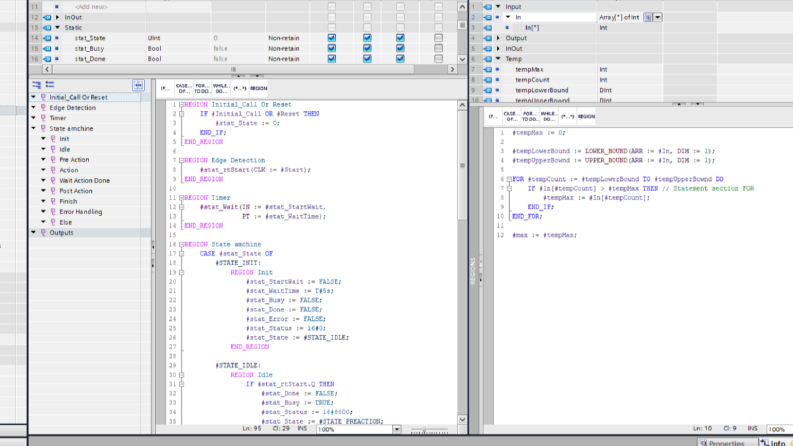Click the right editor zoom 100% field

[779, 429]
